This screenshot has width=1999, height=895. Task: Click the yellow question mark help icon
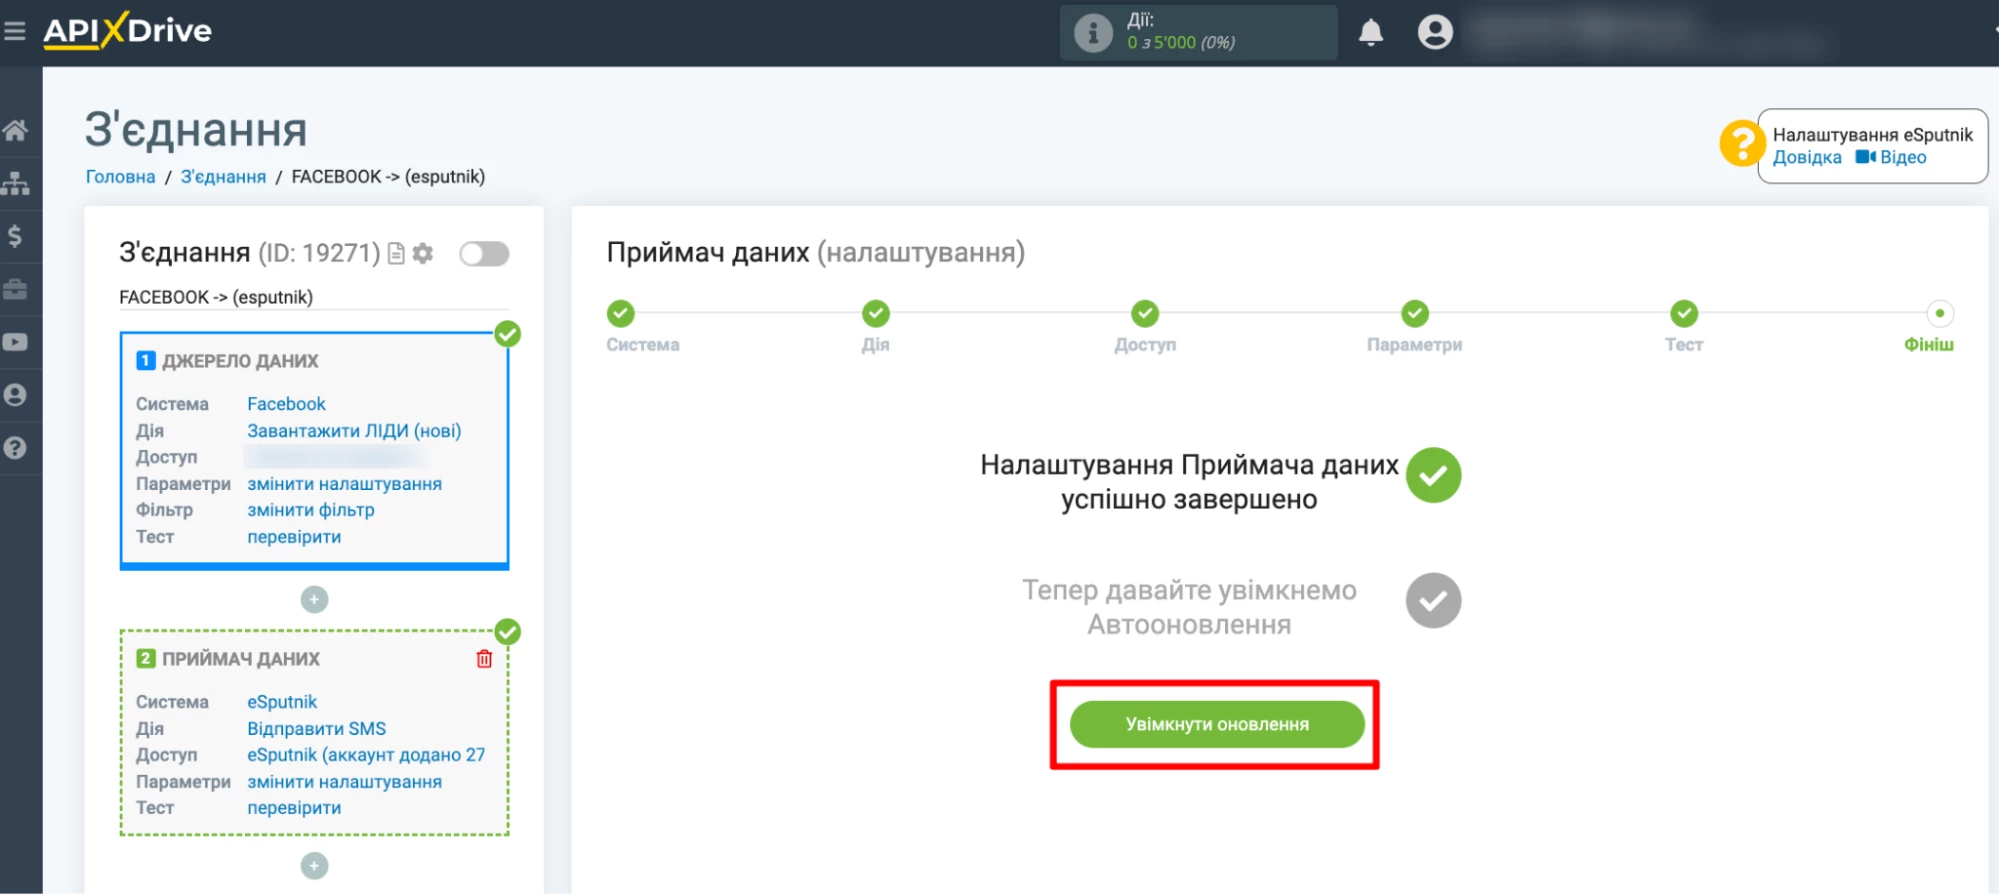pyautogui.click(x=1741, y=143)
